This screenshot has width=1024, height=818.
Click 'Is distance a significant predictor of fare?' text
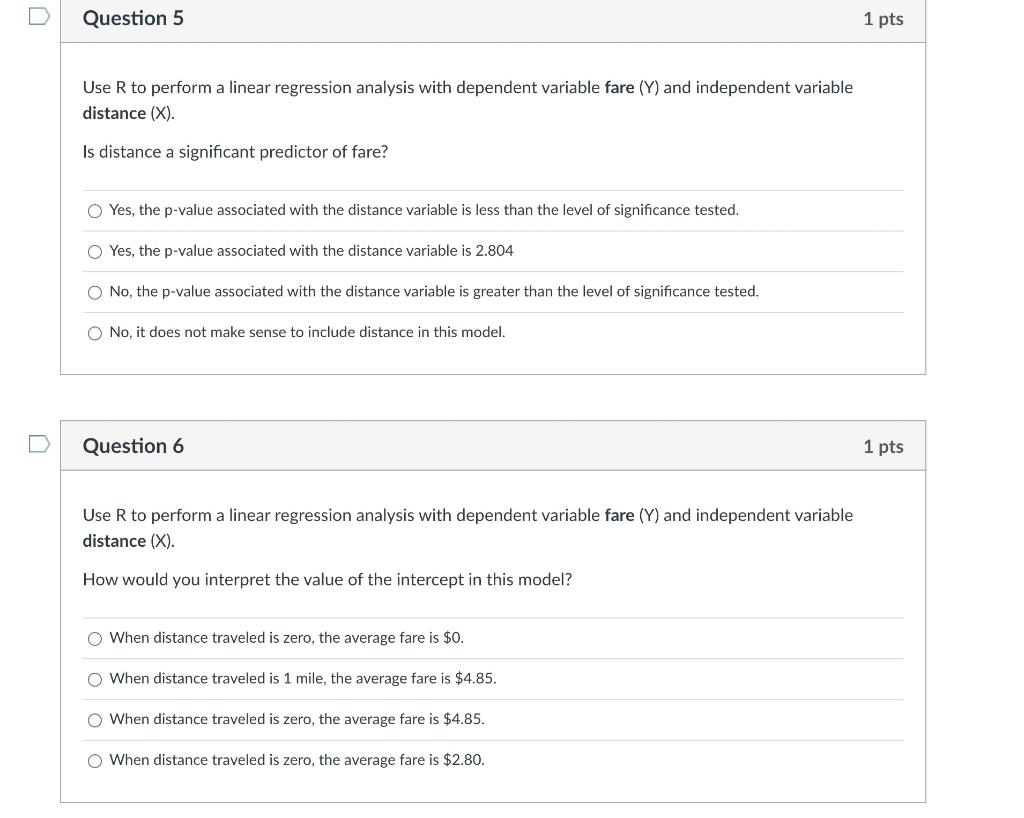[235, 152]
